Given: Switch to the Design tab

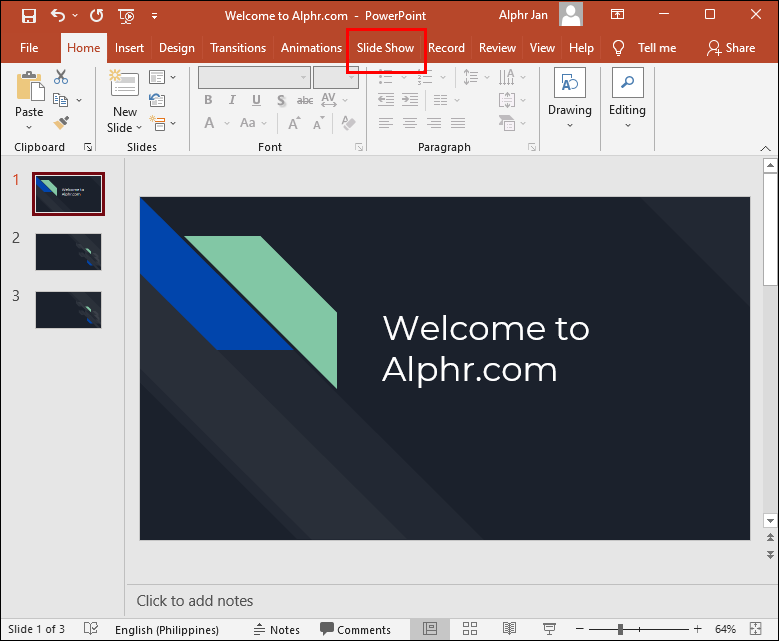Looking at the screenshot, I should tap(177, 48).
